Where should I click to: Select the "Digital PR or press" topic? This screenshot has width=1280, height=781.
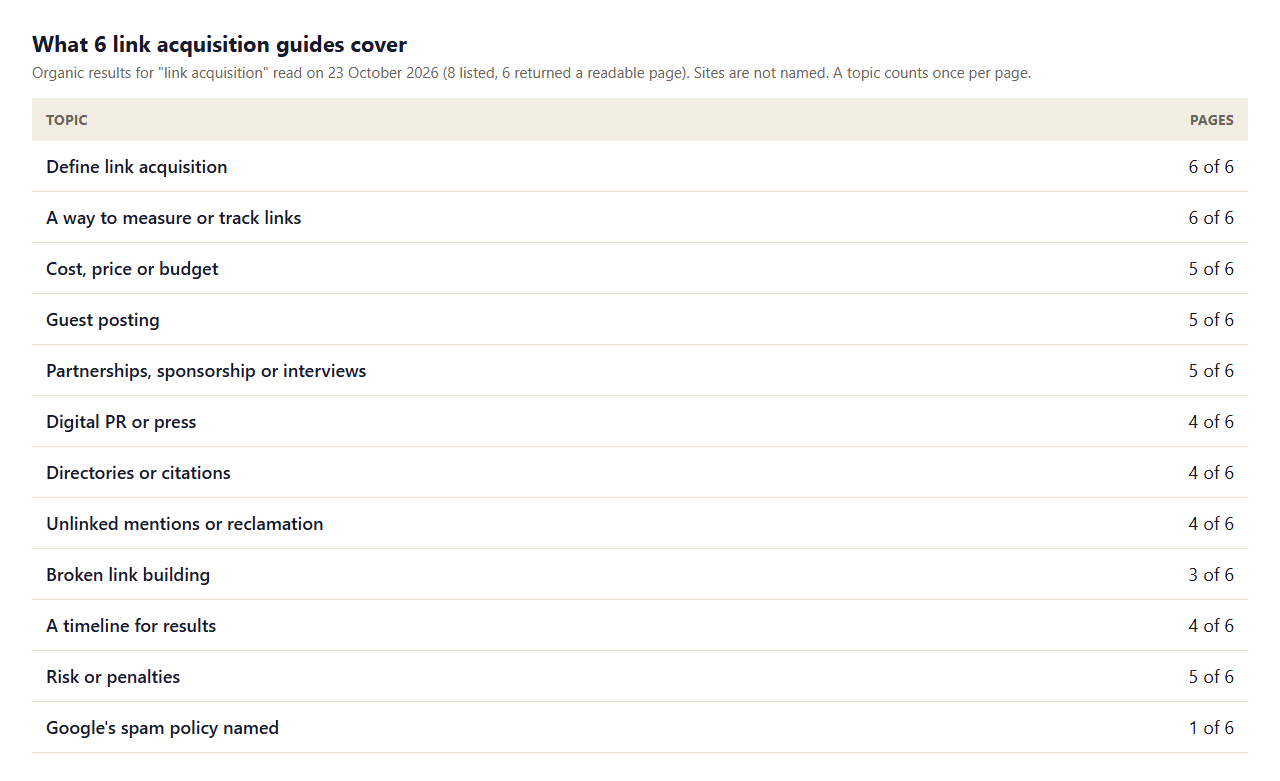point(121,422)
